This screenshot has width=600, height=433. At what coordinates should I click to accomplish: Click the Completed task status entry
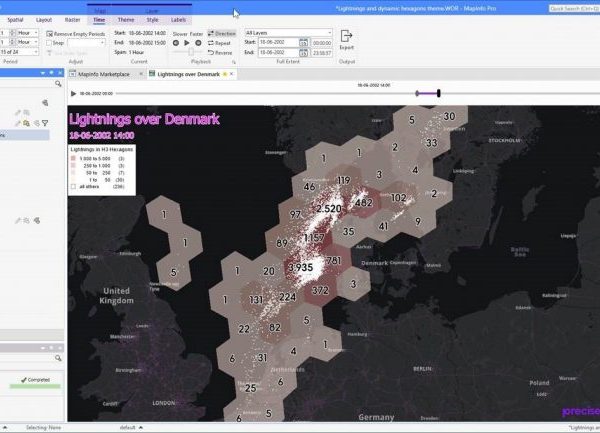[x=35, y=380]
